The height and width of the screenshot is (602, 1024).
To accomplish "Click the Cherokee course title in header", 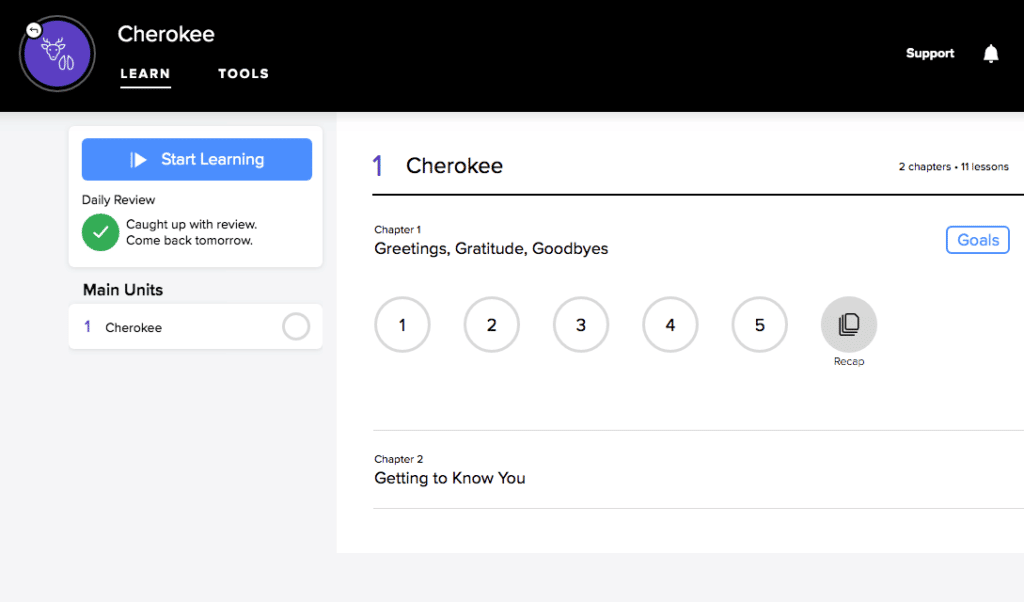I will (x=166, y=34).
